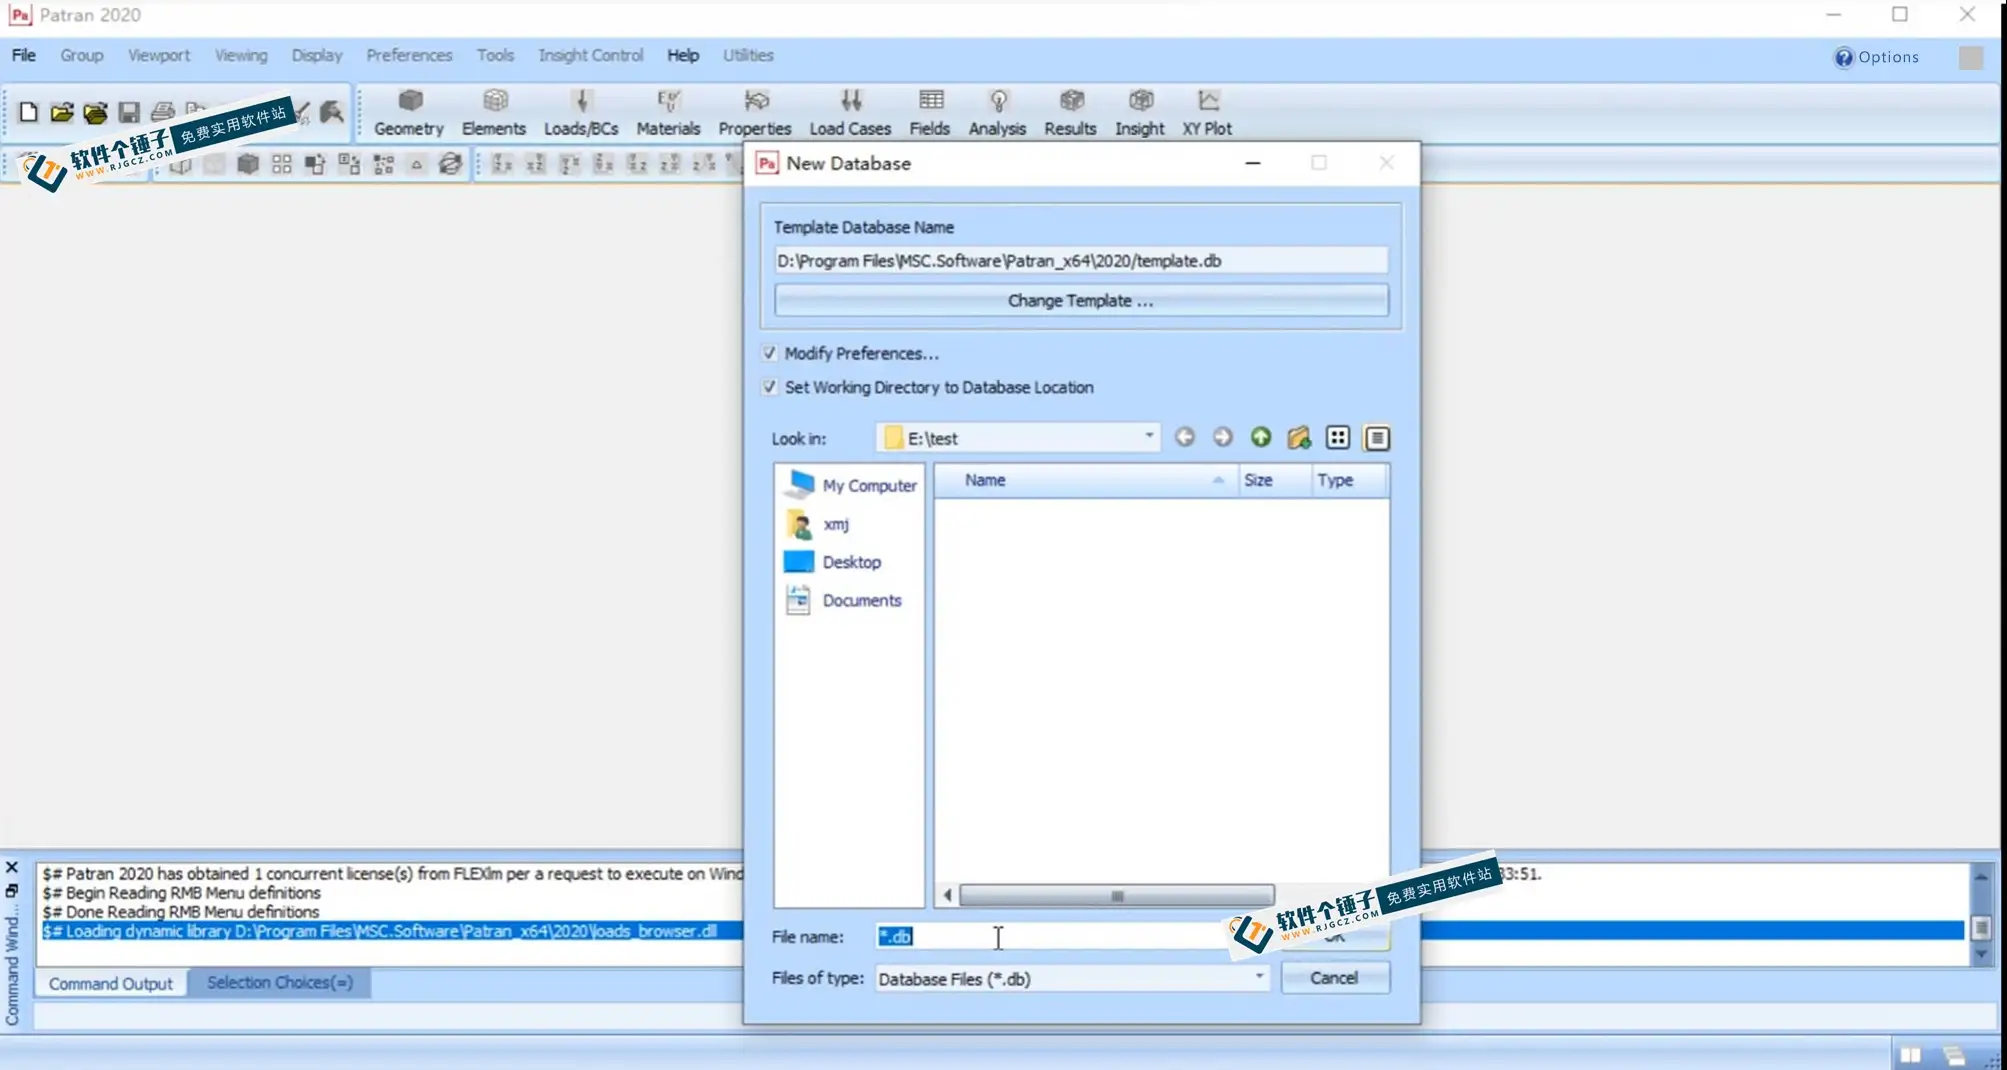Go up one folder level in the file dialog
Screen dimensions: 2007x1070
tap(1261, 437)
